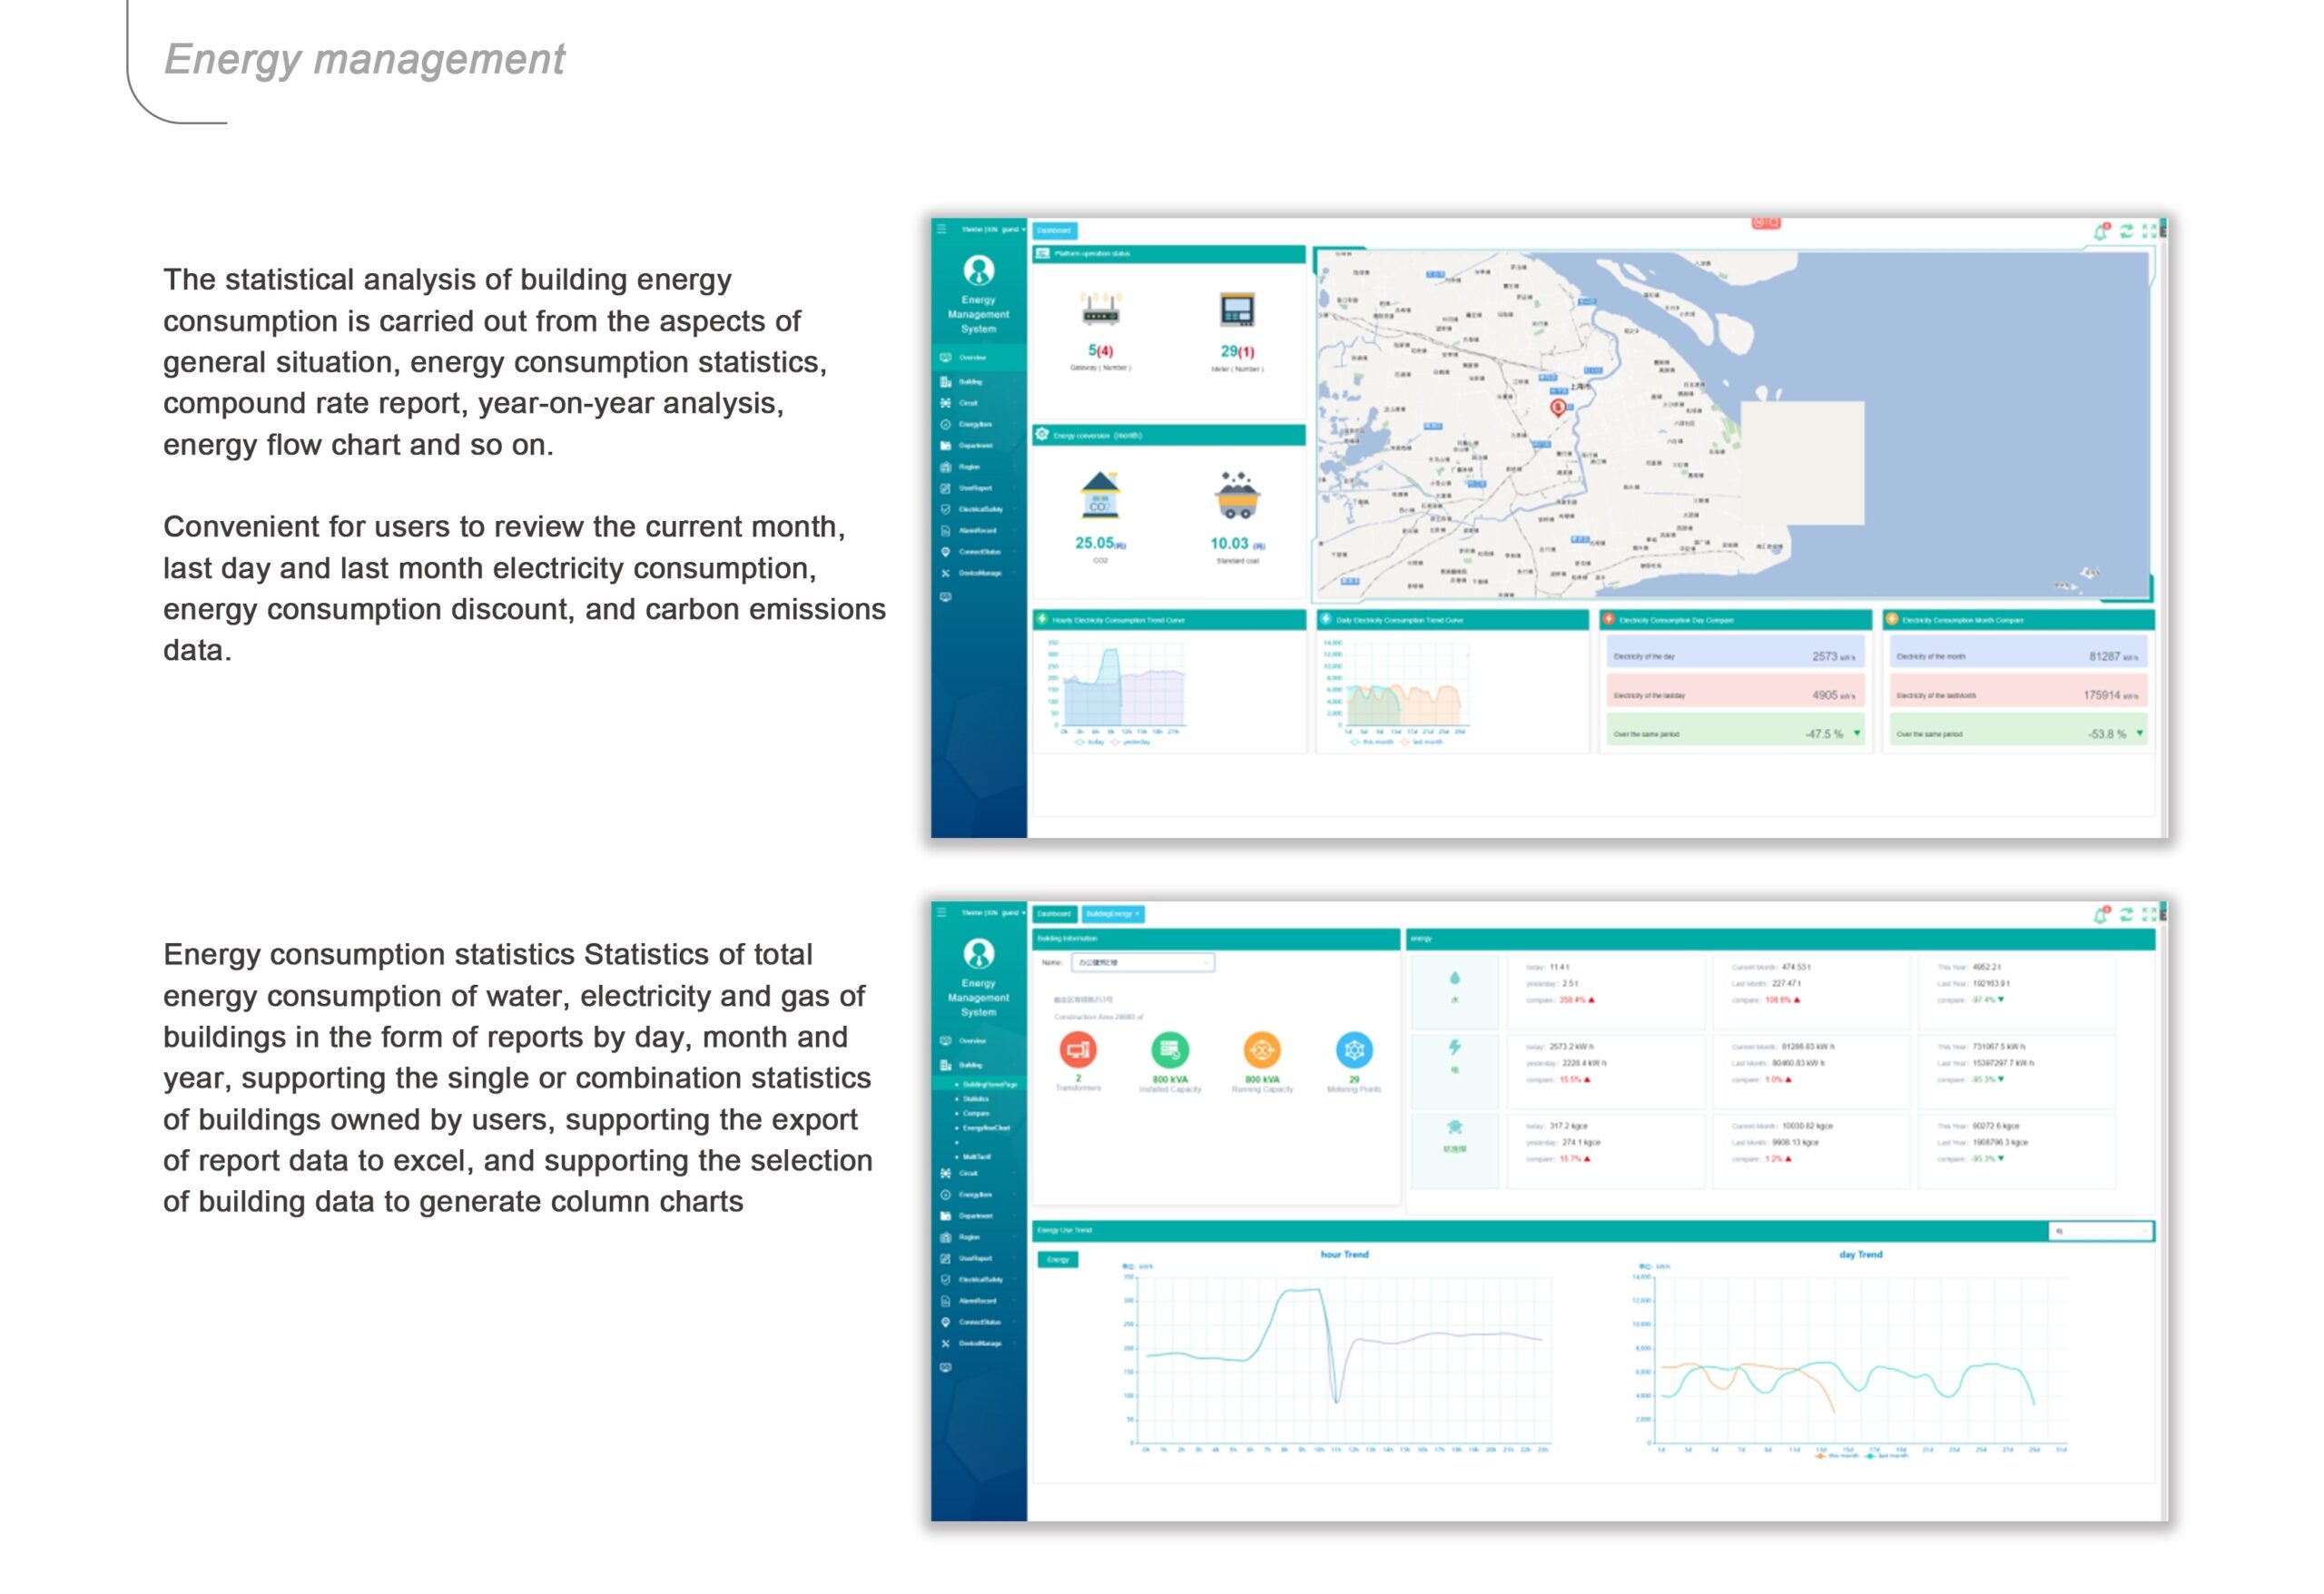Toggle the today legend in hourly chart
This screenshot has height=1594, width=2324.
point(1090,743)
